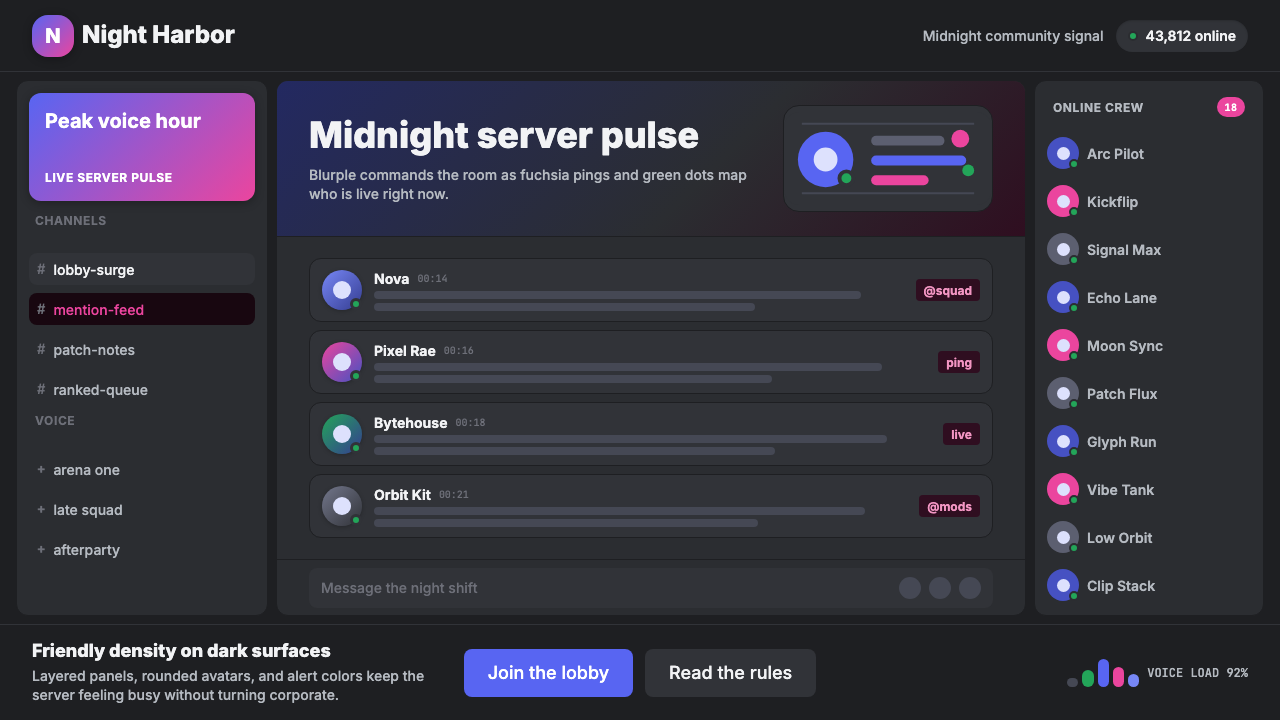1280x720 pixels.
Task: Click the CHANNELS section label
Action: tap(70, 221)
